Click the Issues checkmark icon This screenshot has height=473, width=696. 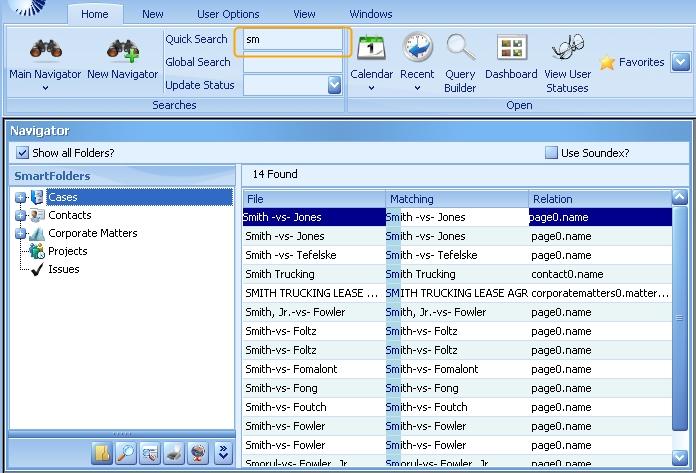(x=37, y=269)
